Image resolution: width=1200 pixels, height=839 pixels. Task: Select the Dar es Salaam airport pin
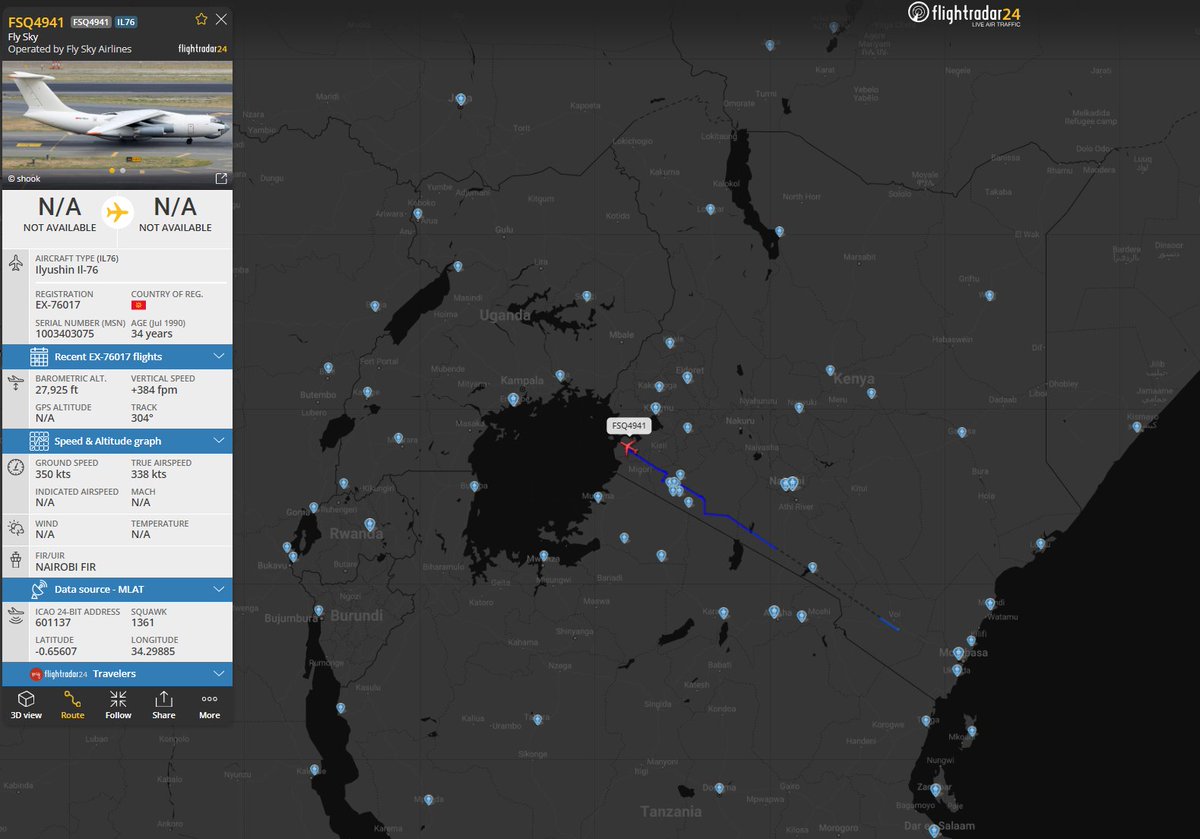point(934,831)
